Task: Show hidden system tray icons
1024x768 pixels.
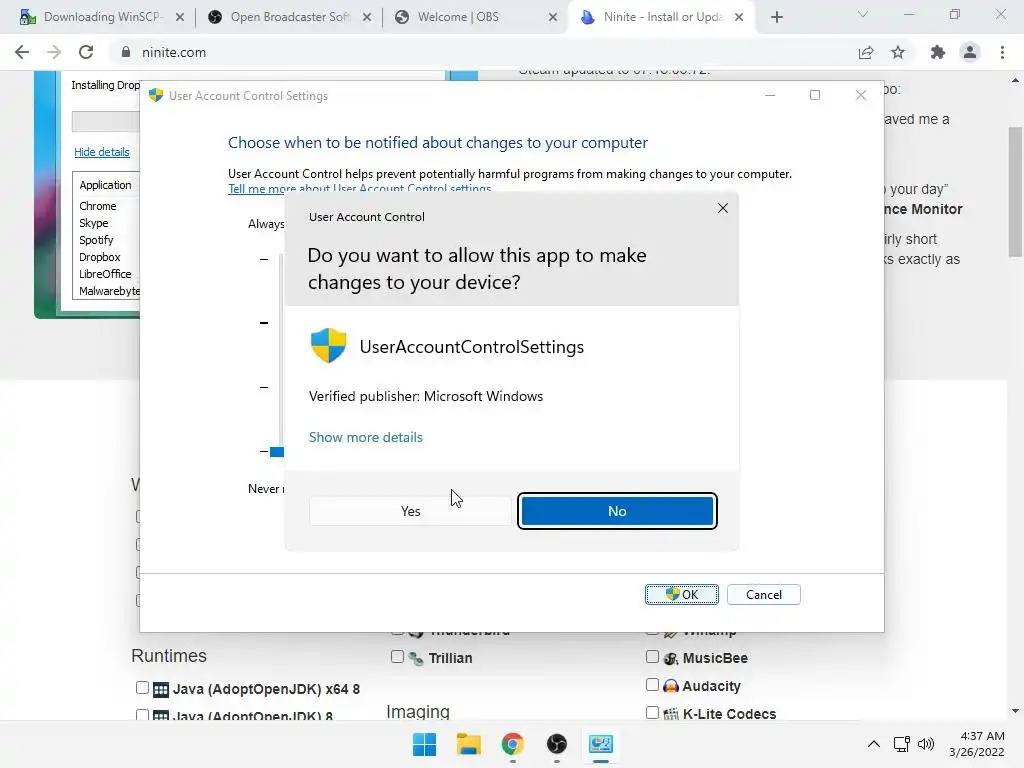Action: coord(874,744)
